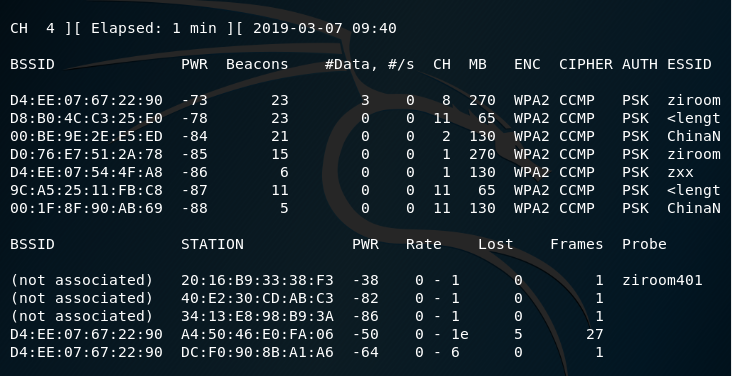Click the CIPHER column header

[x=585, y=64]
